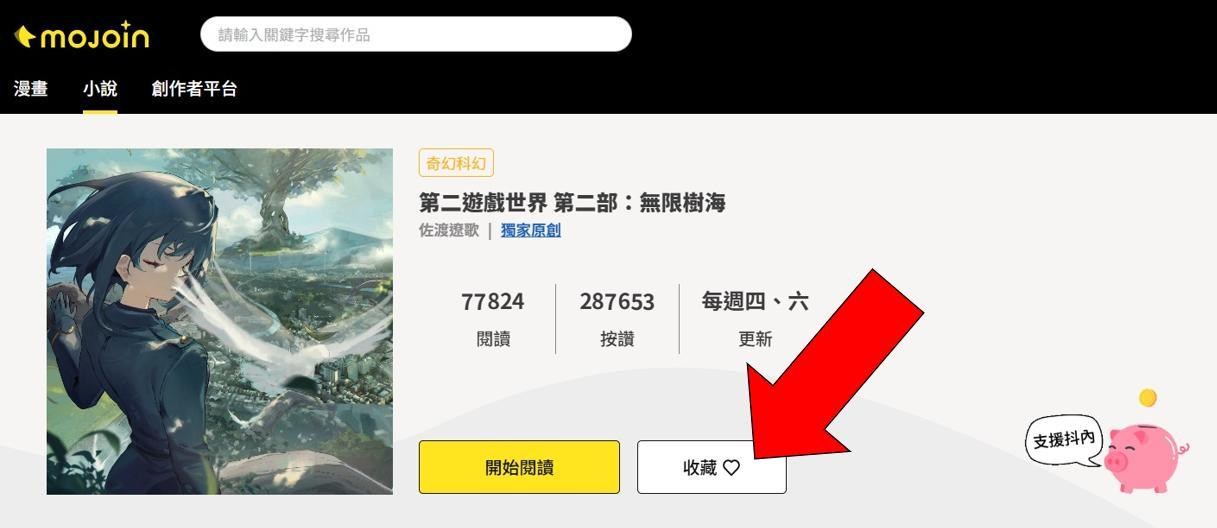Image resolution: width=1217 pixels, height=528 pixels.
Task: Click the 287653 按讚 count
Action: (617, 319)
